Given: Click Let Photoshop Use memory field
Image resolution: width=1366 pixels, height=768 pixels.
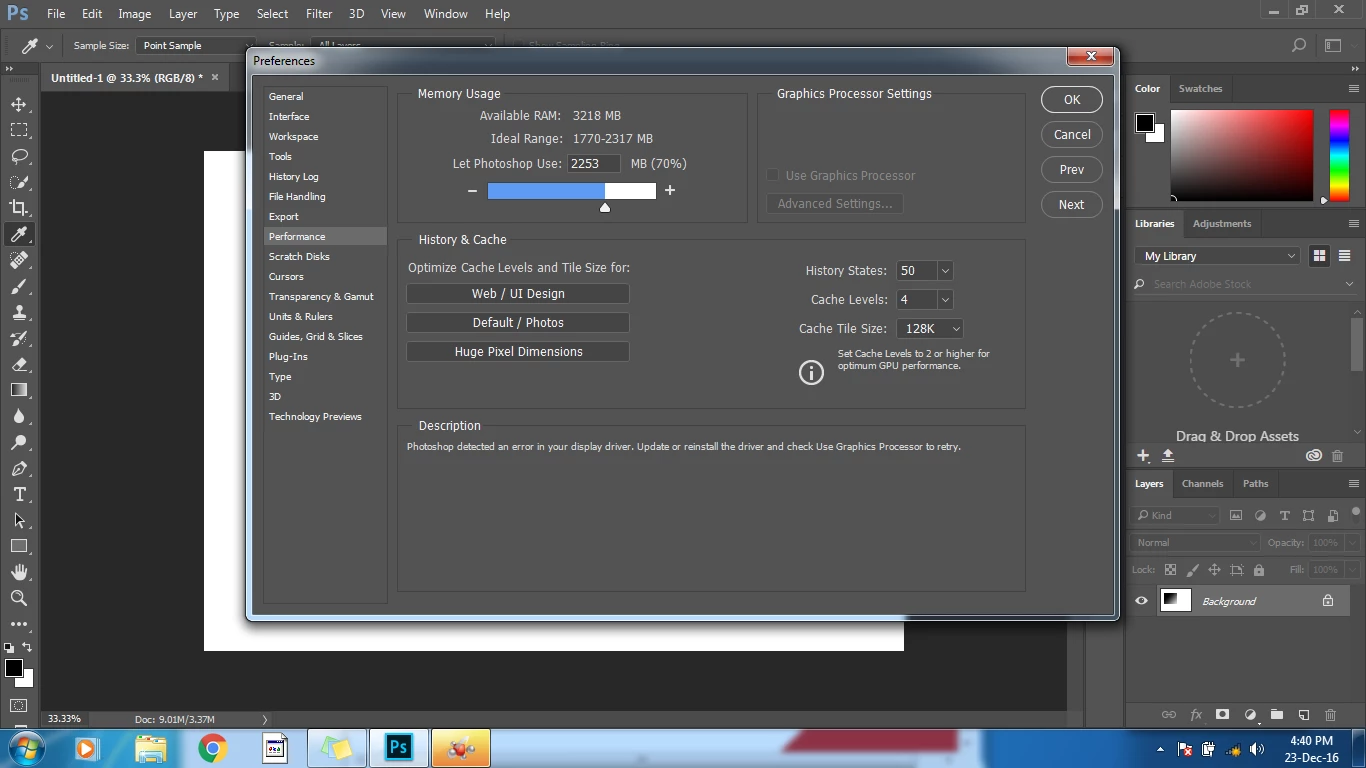Looking at the screenshot, I should [594, 164].
